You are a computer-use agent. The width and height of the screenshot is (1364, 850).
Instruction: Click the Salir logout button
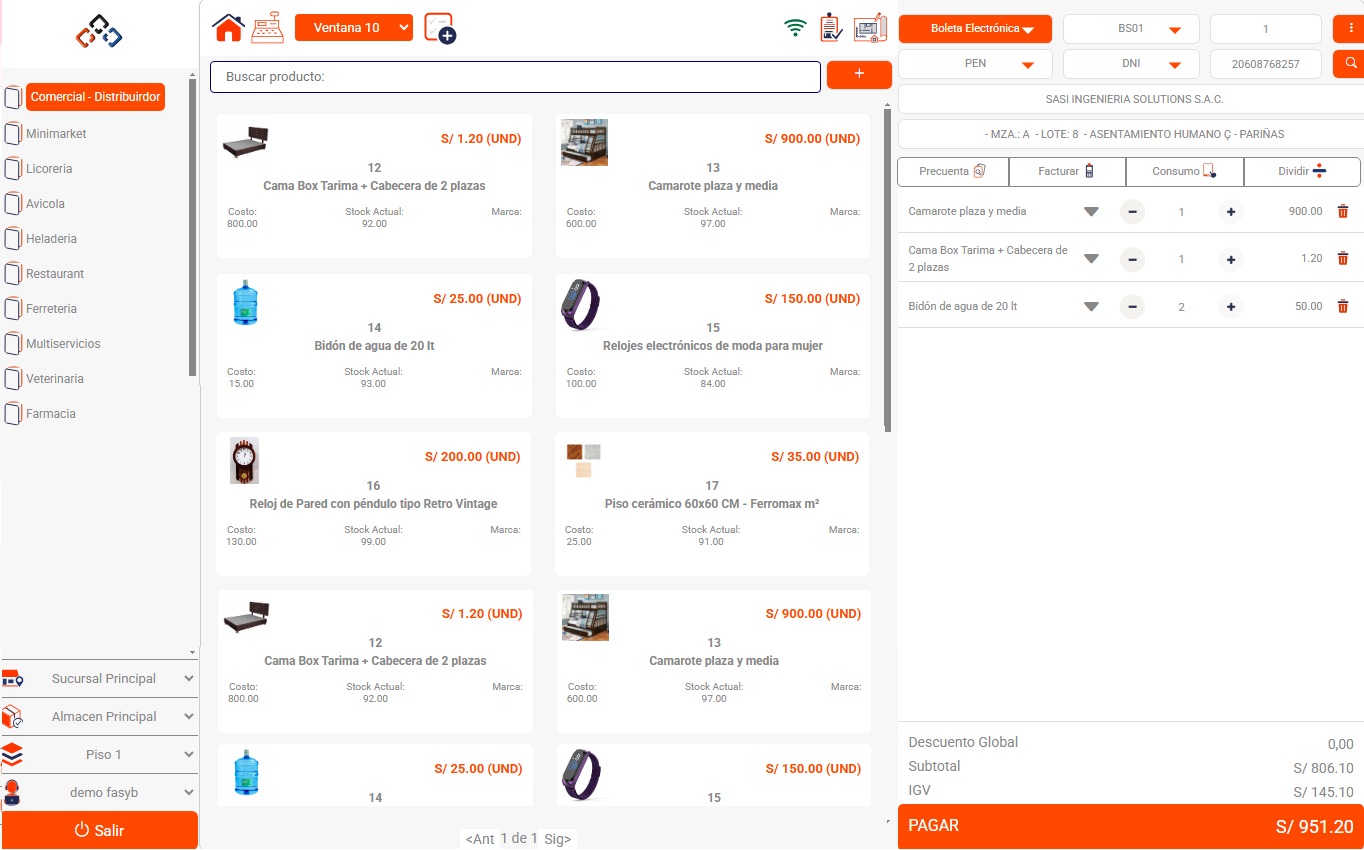tap(99, 830)
